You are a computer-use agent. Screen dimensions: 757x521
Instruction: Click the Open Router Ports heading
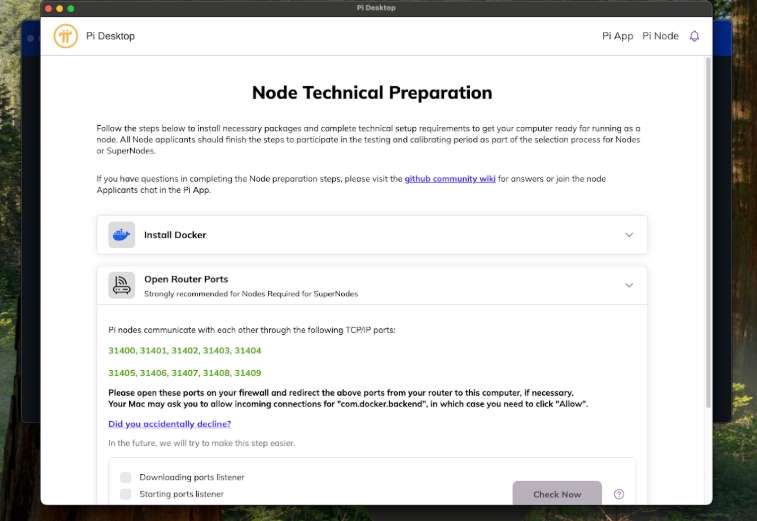coord(186,279)
